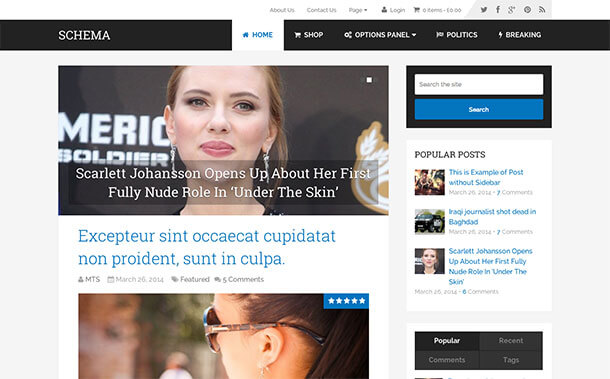Open 7 Comments under Example of Post
This screenshot has width=610, height=379.
(x=515, y=193)
